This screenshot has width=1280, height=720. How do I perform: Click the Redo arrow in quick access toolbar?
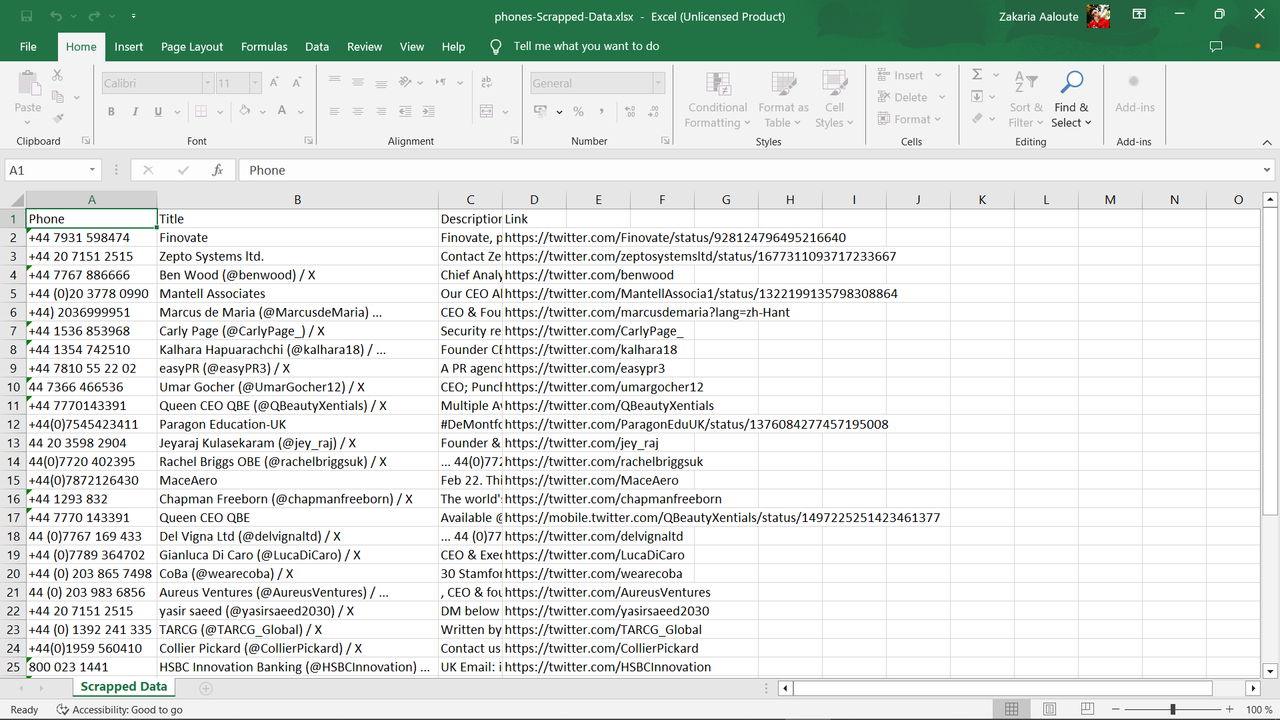(94, 16)
